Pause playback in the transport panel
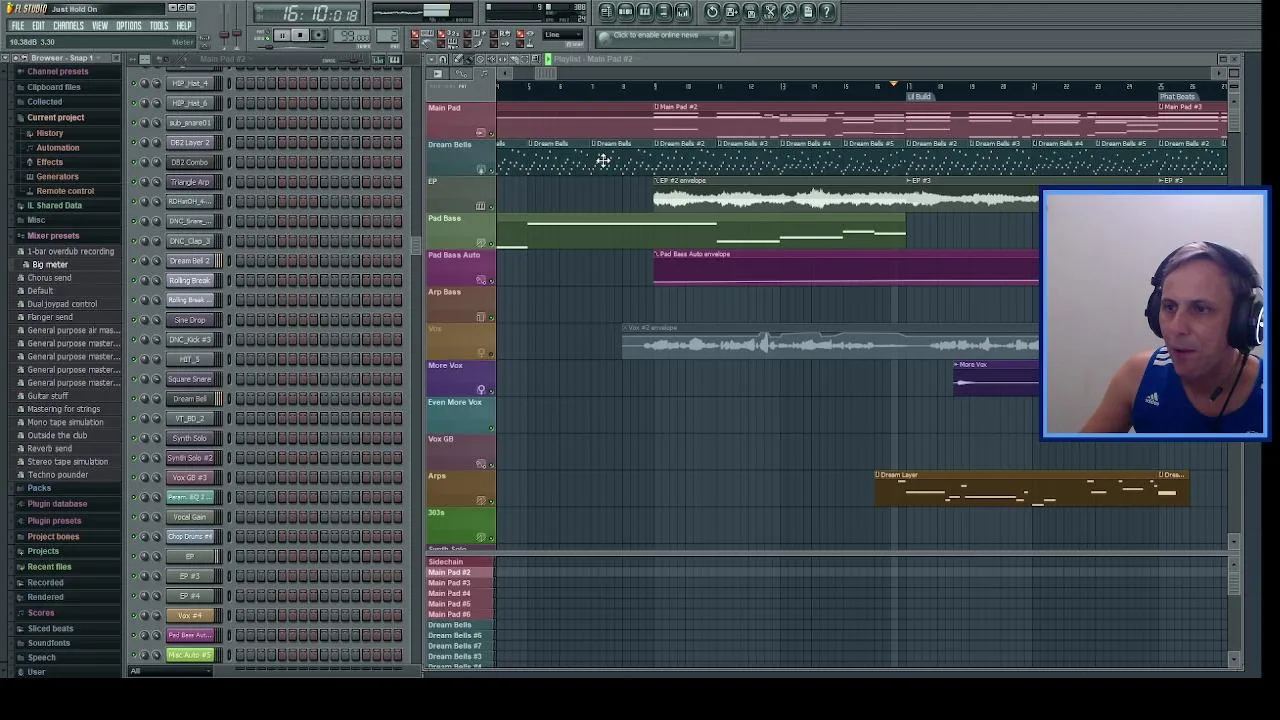The height and width of the screenshot is (720, 1280). tap(282, 35)
